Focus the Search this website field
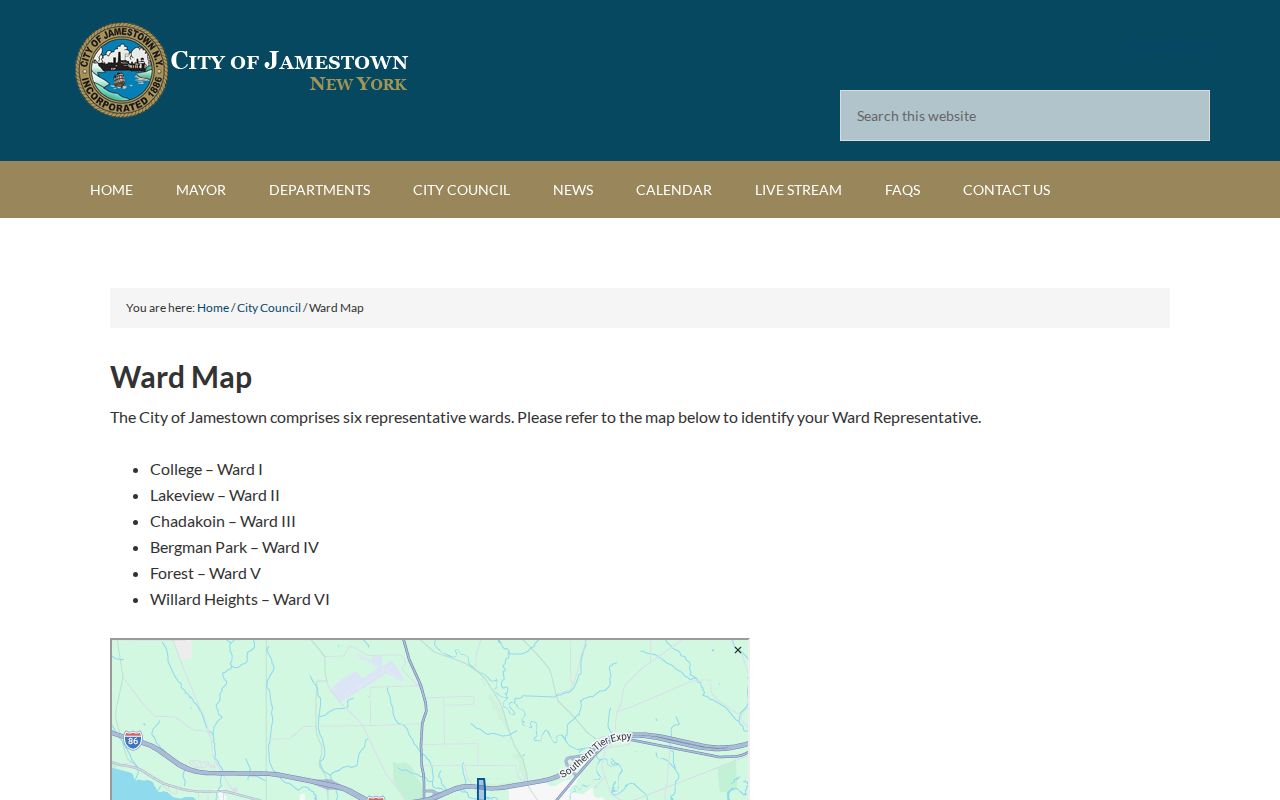The height and width of the screenshot is (800, 1280). click(x=1025, y=116)
